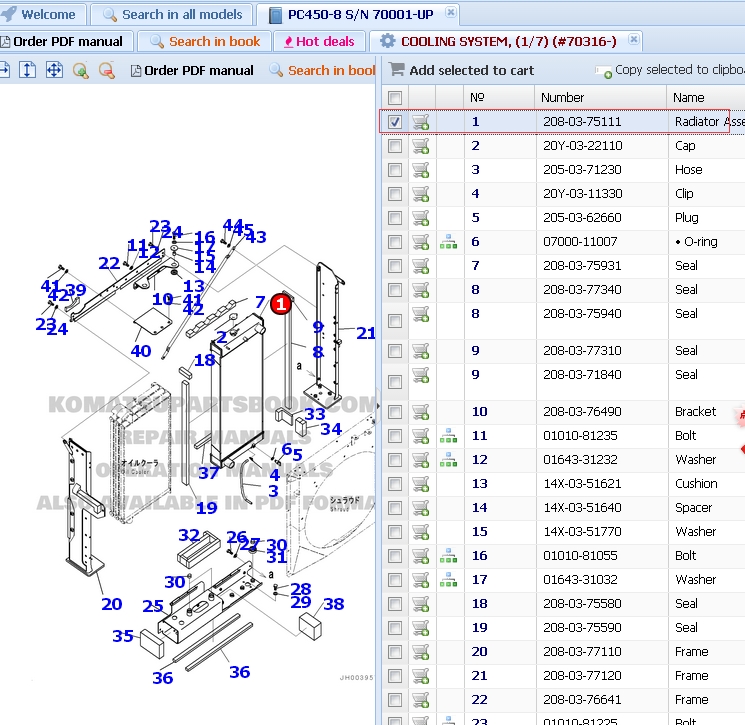The height and width of the screenshot is (725, 745).
Task: Click the red callout 1 in diagram
Action: click(281, 304)
